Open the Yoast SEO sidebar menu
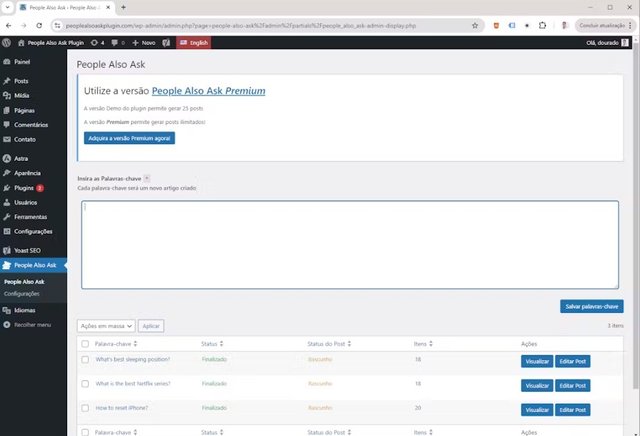The height and width of the screenshot is (436, 640). pyautogui.click(x=27, y=250)
